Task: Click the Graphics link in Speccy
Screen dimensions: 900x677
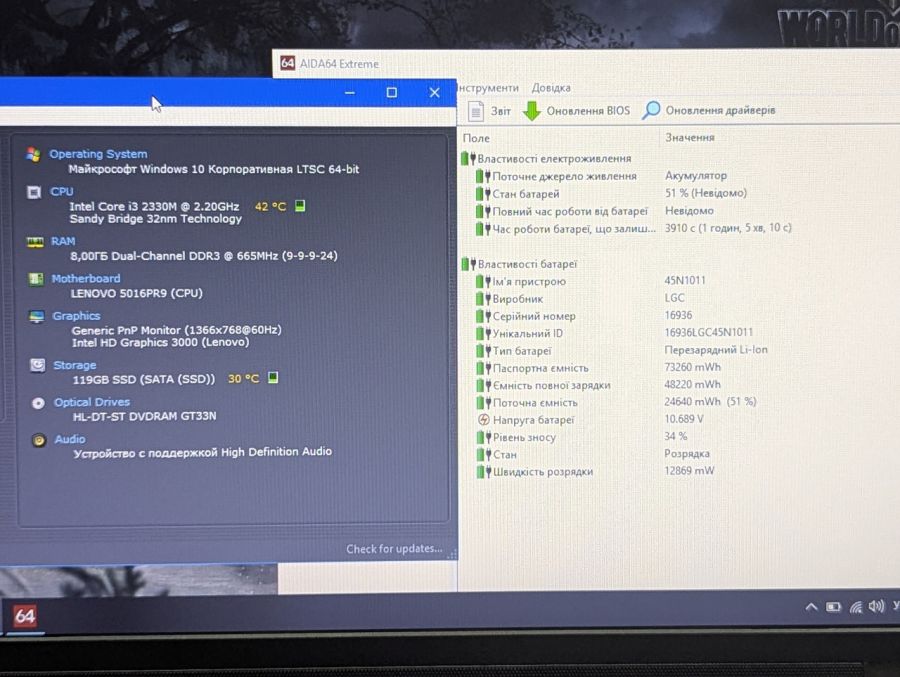Action: 76,316
